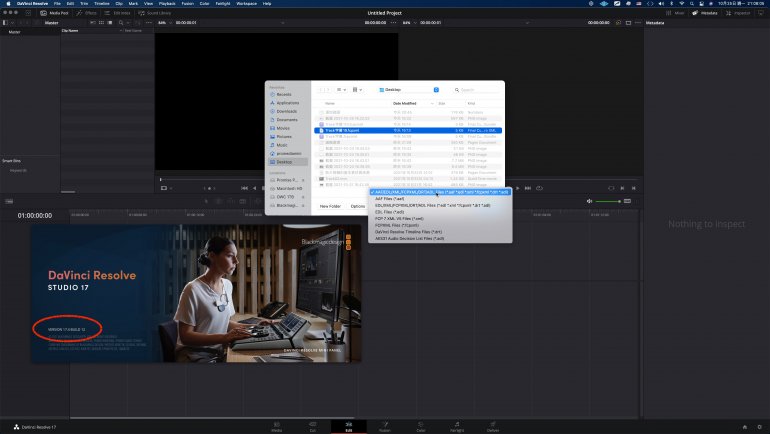Viewport: 770px width, 434px height.
Task: Click the New Folder button
Action: point(330,206)
